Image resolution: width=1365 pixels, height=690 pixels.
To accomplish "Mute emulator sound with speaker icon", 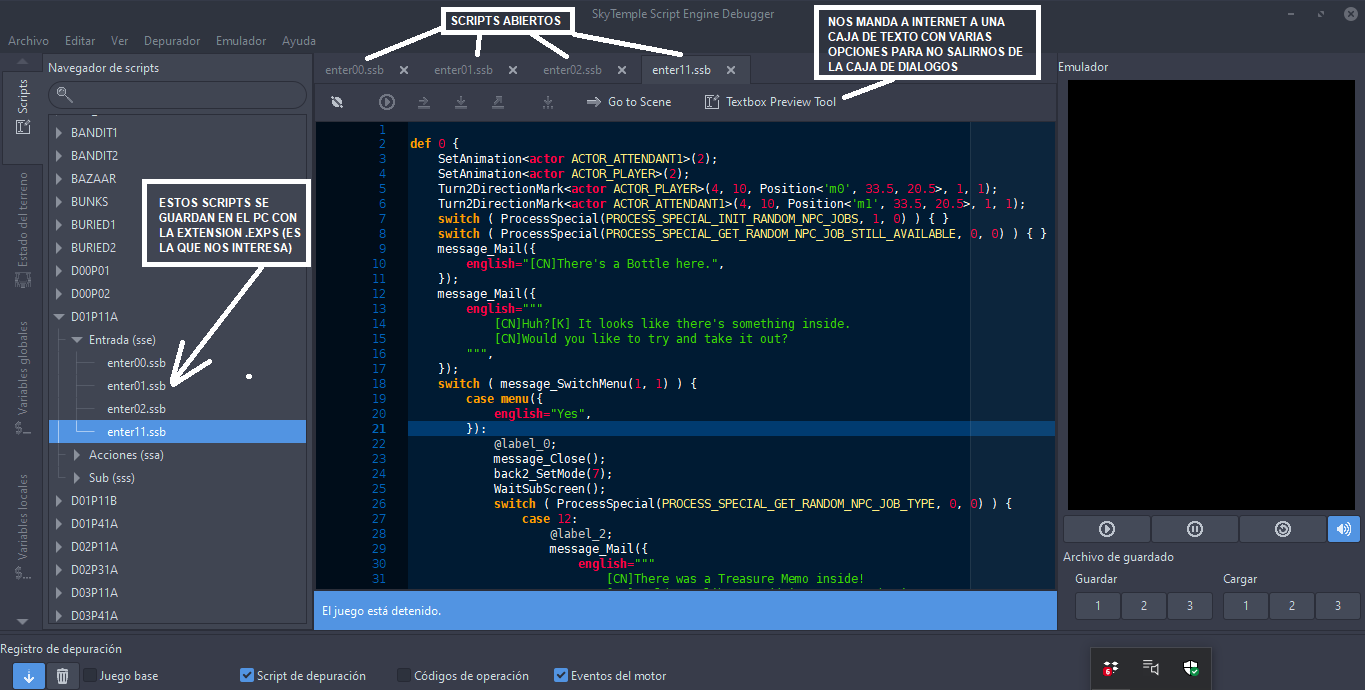I will click(x=1343, y=529).
